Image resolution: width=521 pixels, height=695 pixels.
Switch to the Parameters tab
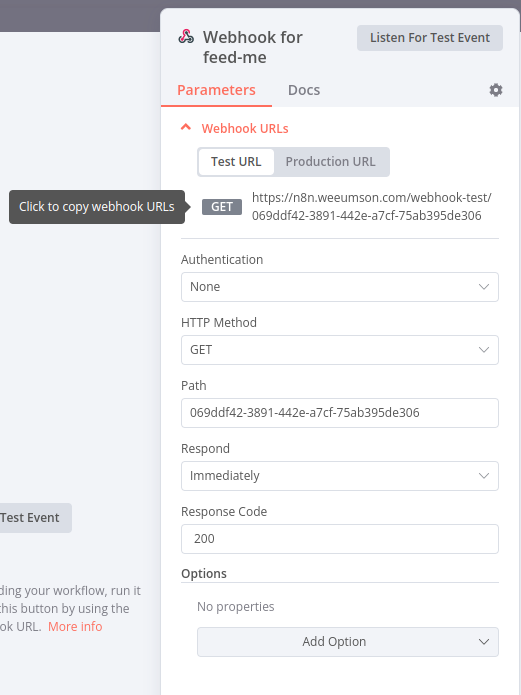tap(216, 90)
